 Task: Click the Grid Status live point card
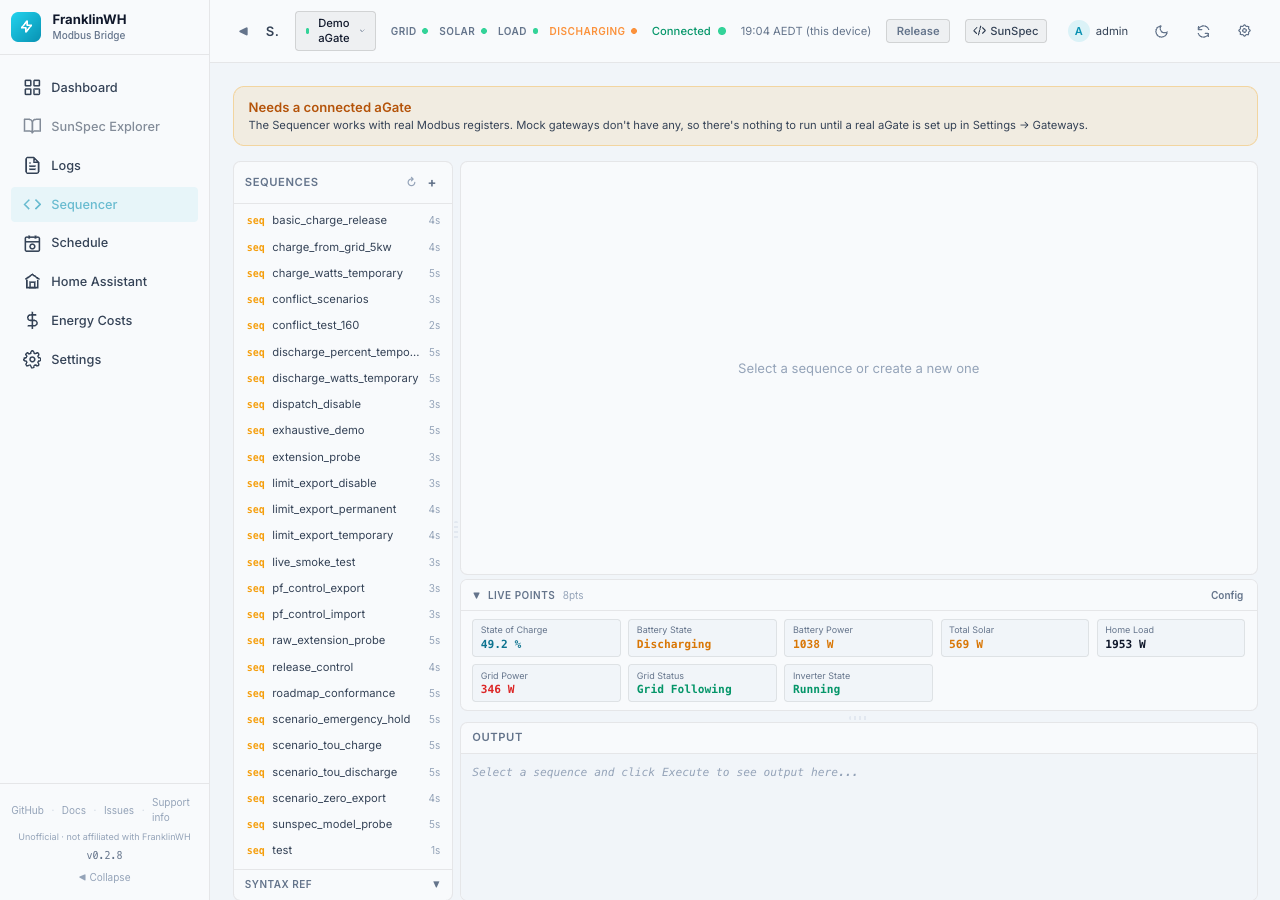(x=702, y=683)
